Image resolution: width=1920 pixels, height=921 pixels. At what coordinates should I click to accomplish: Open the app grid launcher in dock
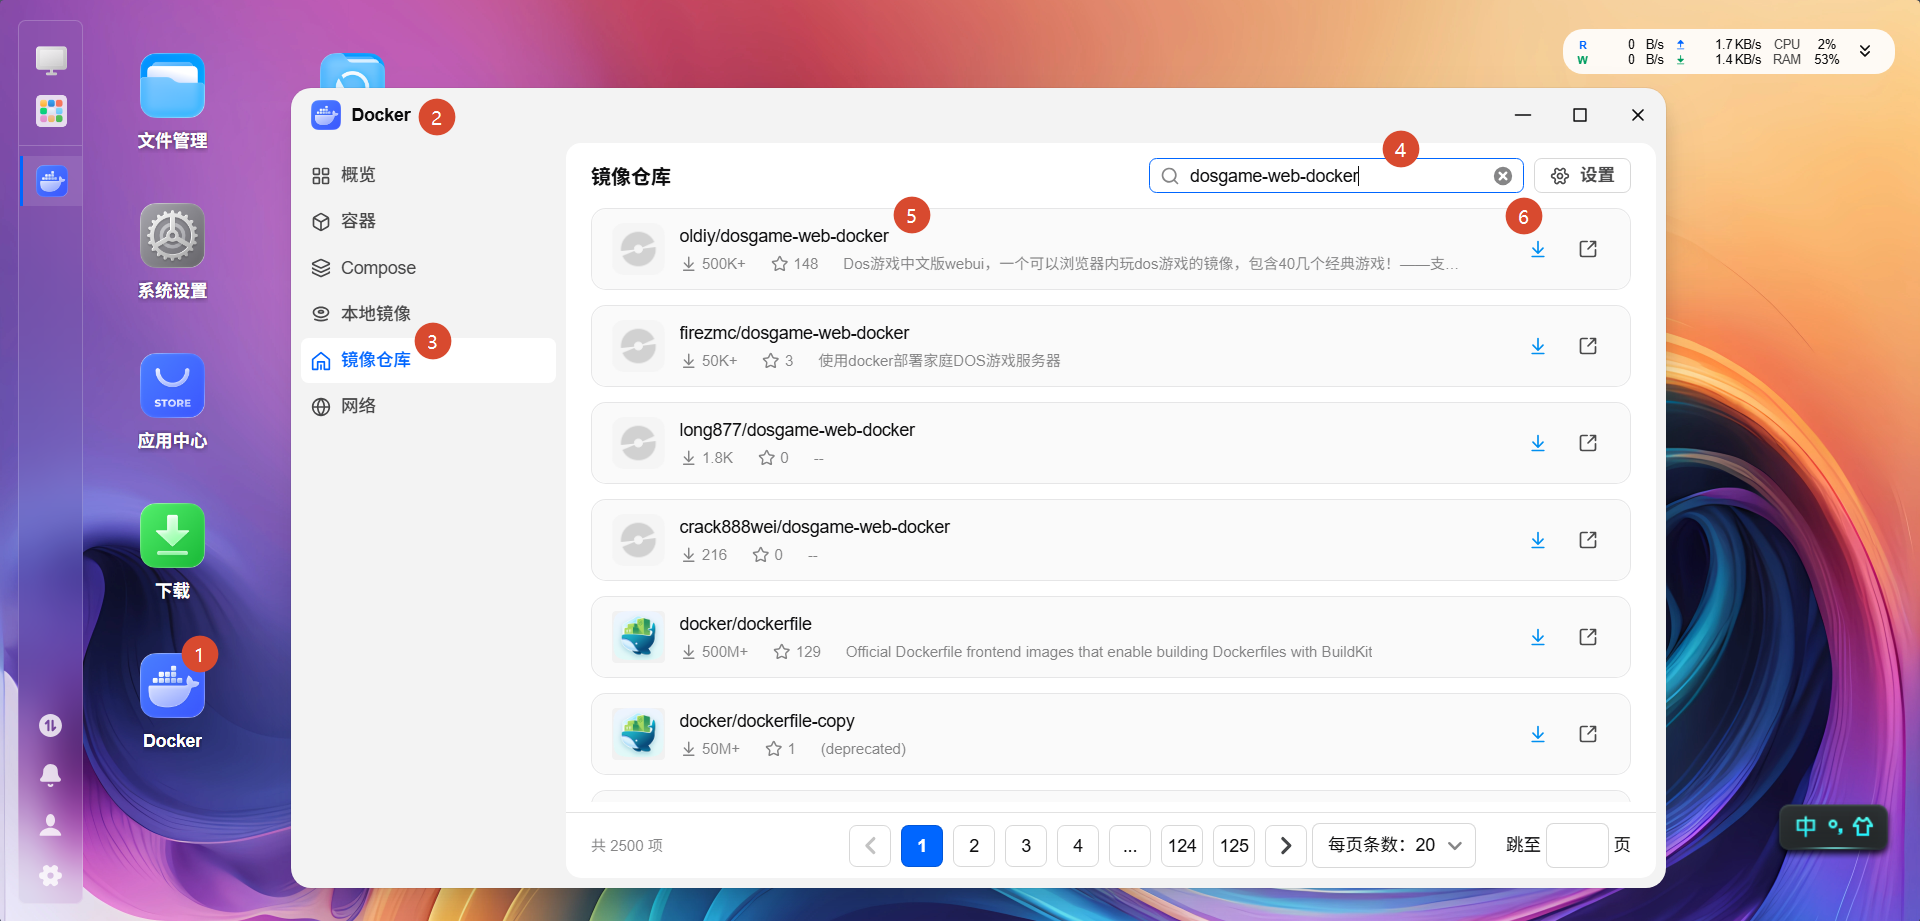coord(51,111)
